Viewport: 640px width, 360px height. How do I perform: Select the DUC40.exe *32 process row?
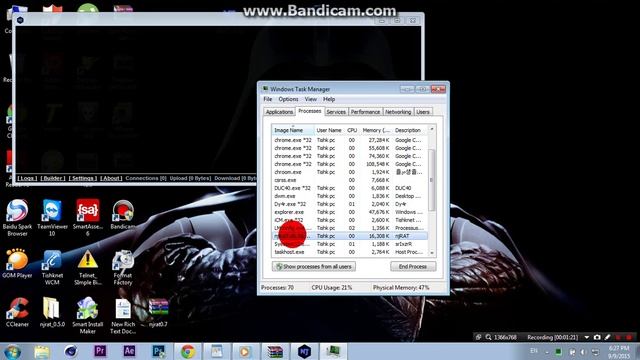pos(350,188)
